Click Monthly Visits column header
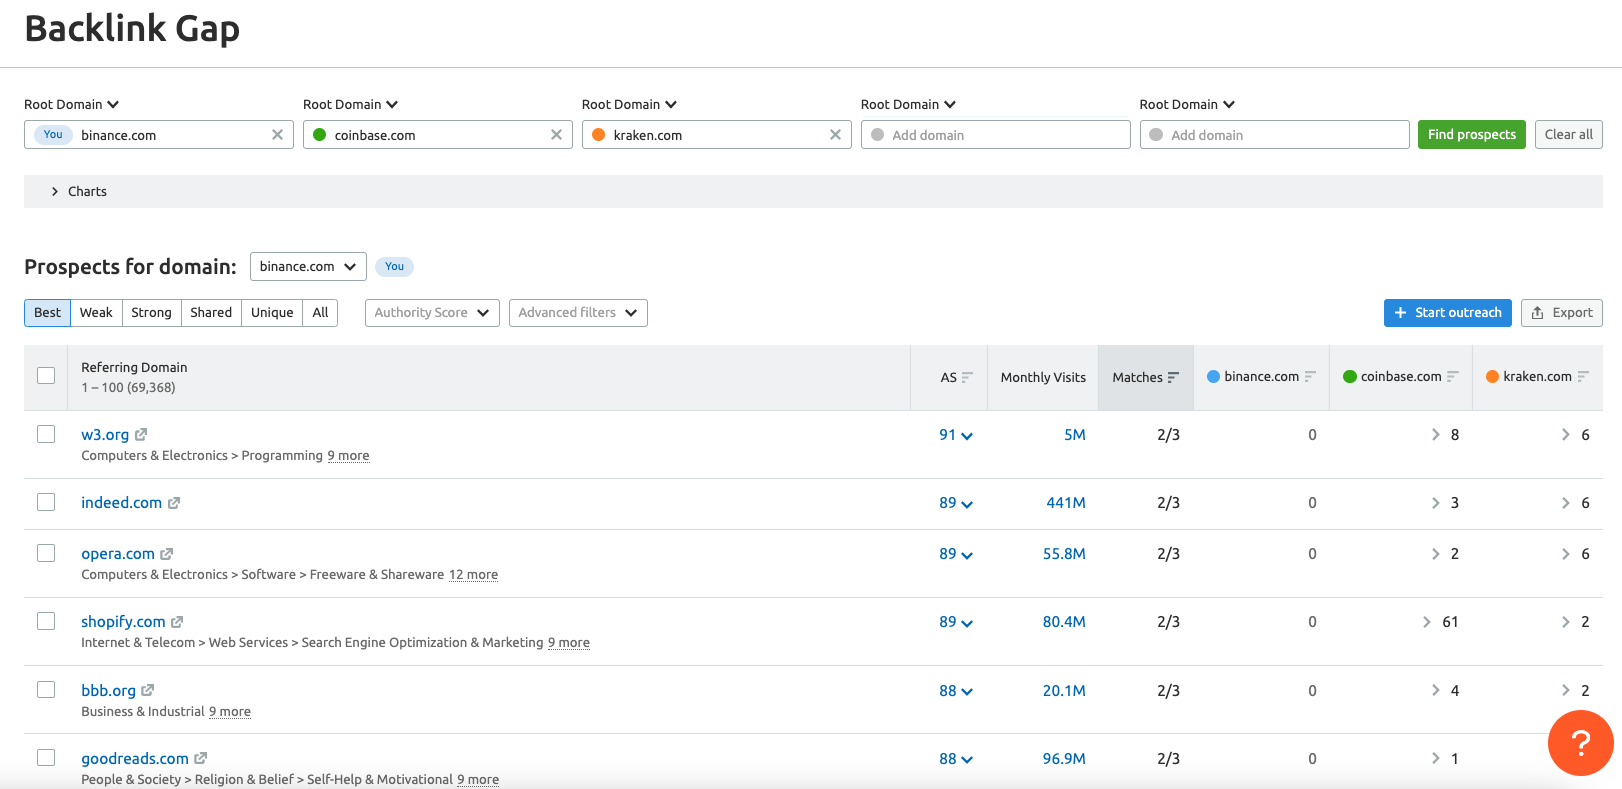 coord(1043,377)
